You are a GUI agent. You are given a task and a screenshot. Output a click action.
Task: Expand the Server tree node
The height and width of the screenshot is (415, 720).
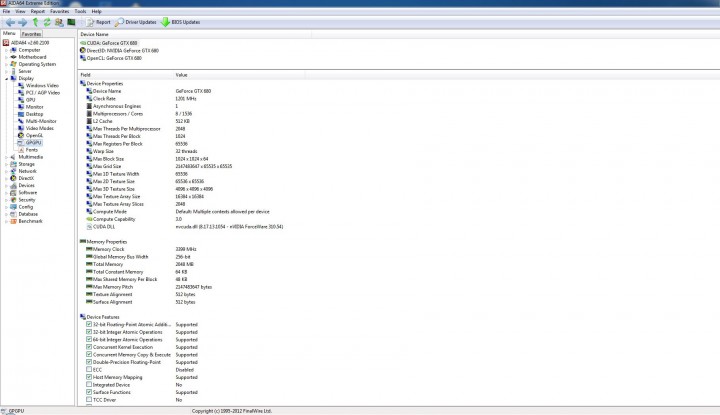(6, 71)
